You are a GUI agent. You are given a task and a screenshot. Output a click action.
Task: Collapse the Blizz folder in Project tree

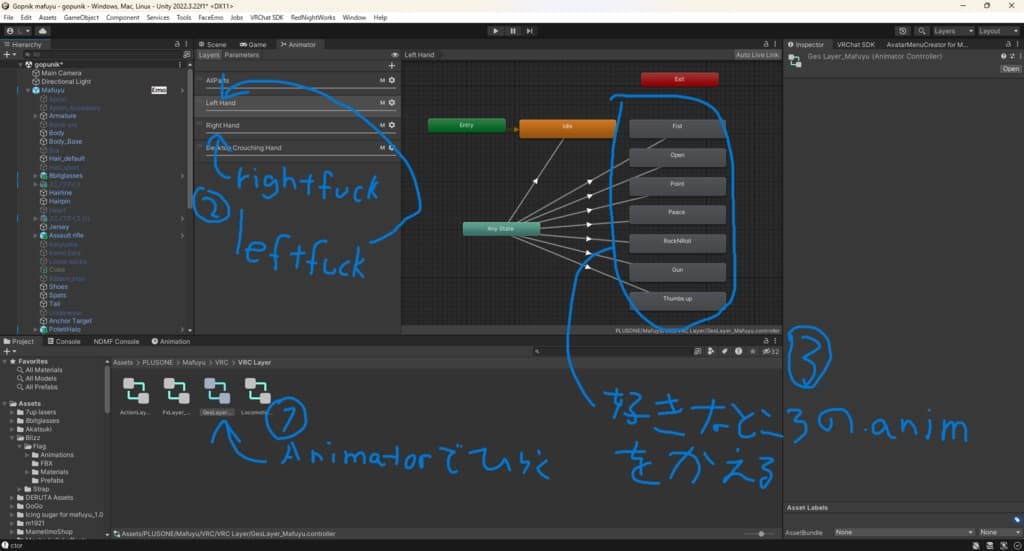pos(12,437)
